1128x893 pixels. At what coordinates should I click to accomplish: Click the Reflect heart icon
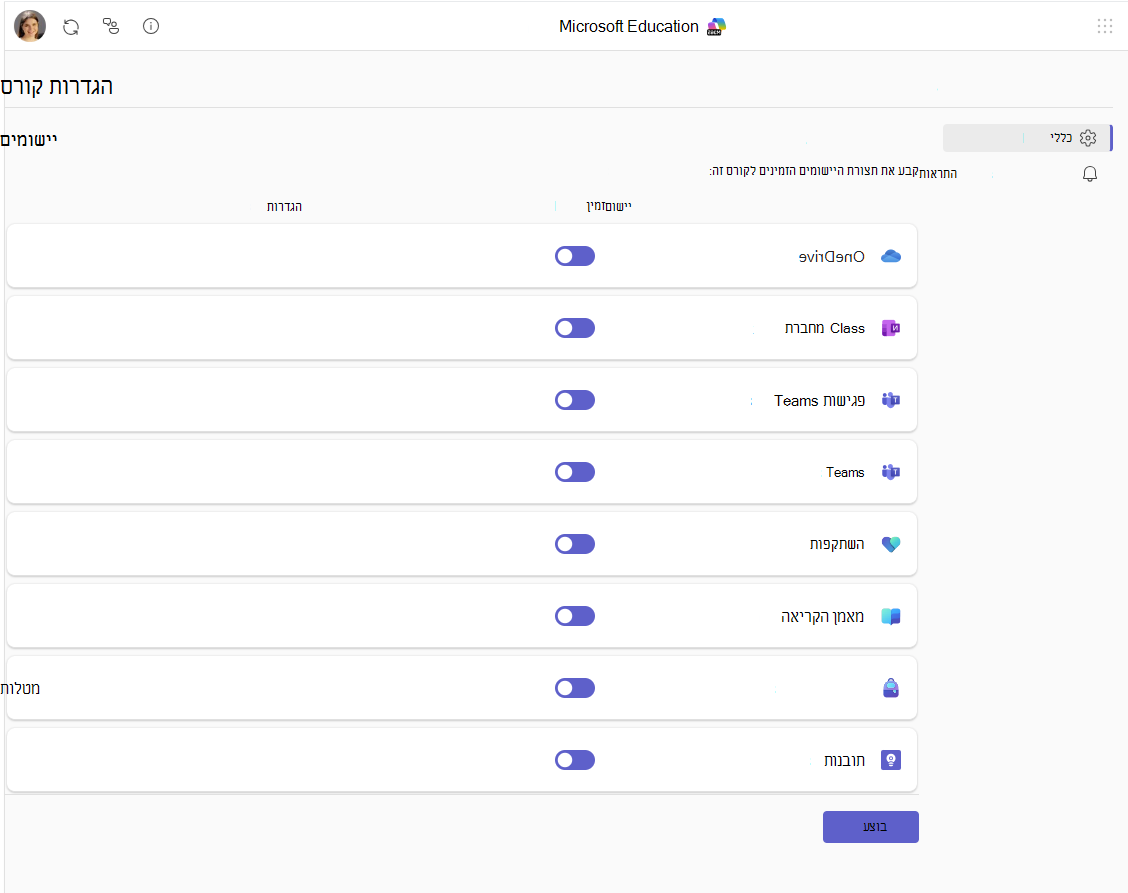891,544
